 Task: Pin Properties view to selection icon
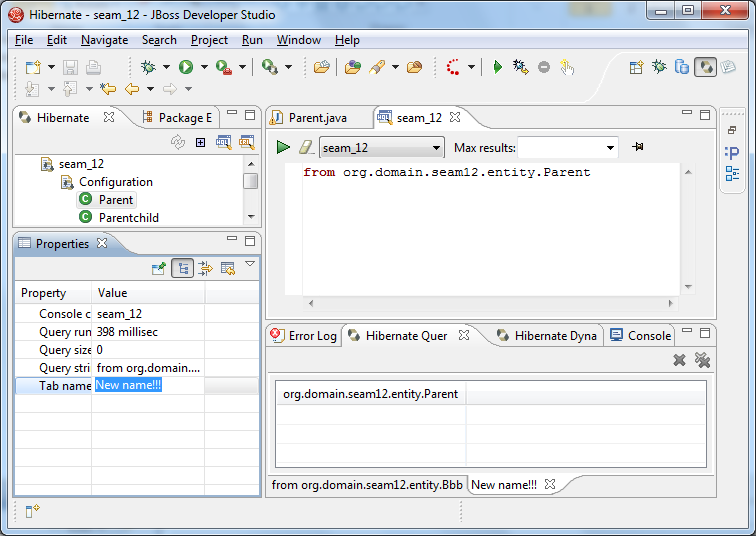coord(159,268)
